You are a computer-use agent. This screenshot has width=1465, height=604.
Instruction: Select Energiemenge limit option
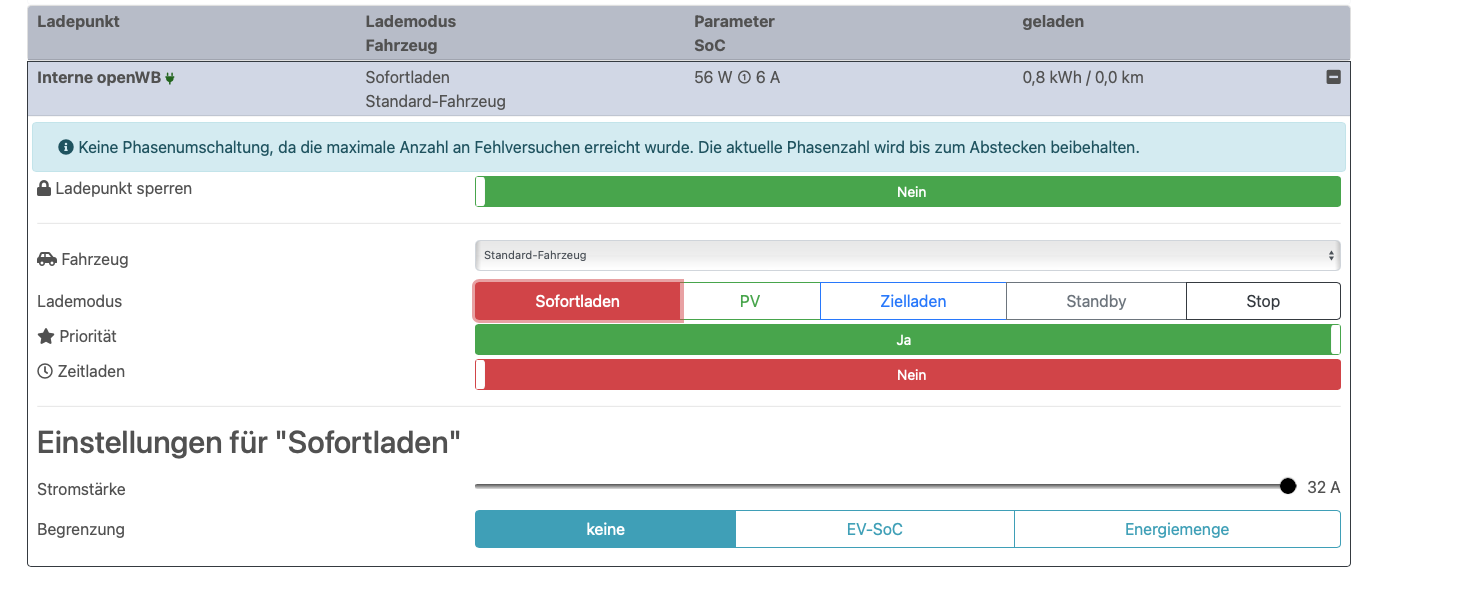pyautogui.click(x=1176, y=529)
